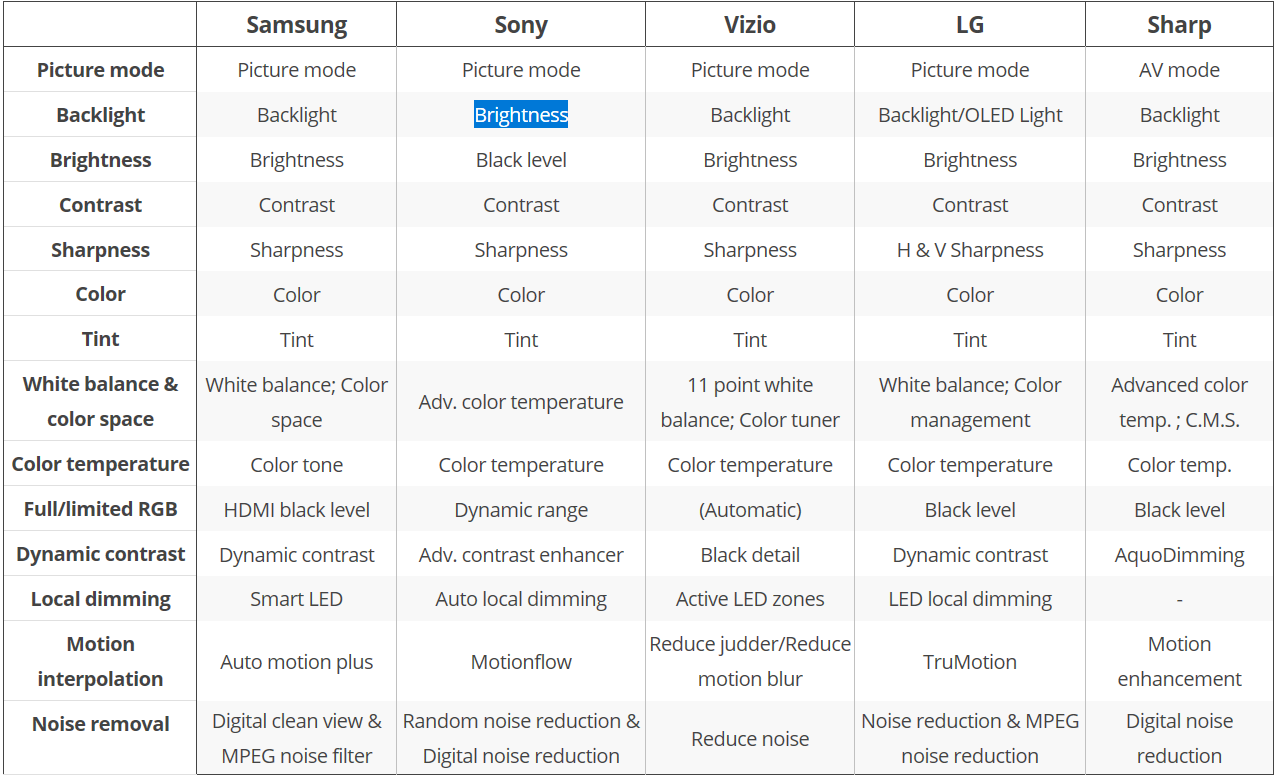
Task: Select the Black level cell under Sony
Action: pyautogui.click(x=521, y=160)
